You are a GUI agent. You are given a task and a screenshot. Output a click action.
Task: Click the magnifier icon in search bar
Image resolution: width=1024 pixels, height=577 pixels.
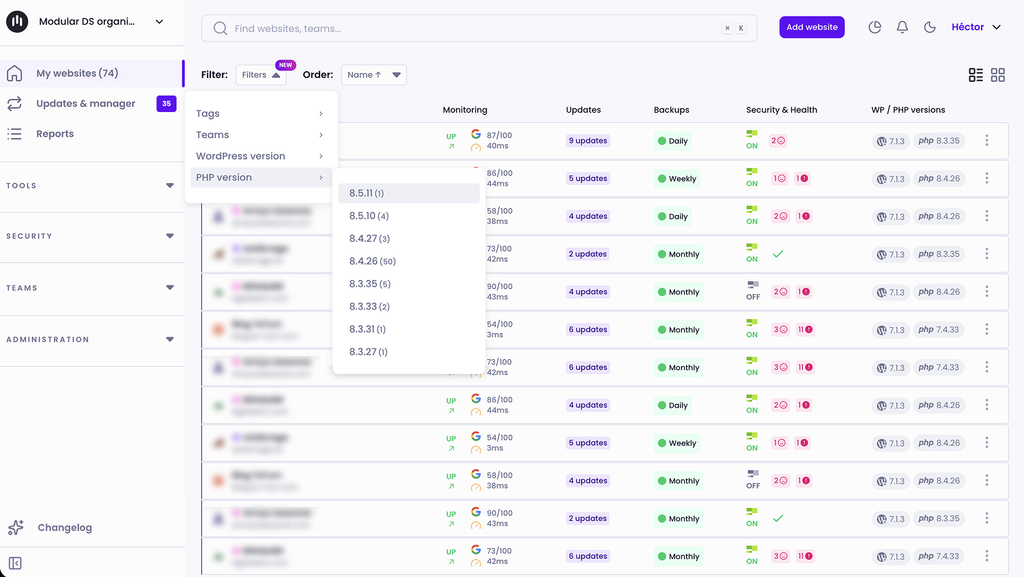click(220, 28)
